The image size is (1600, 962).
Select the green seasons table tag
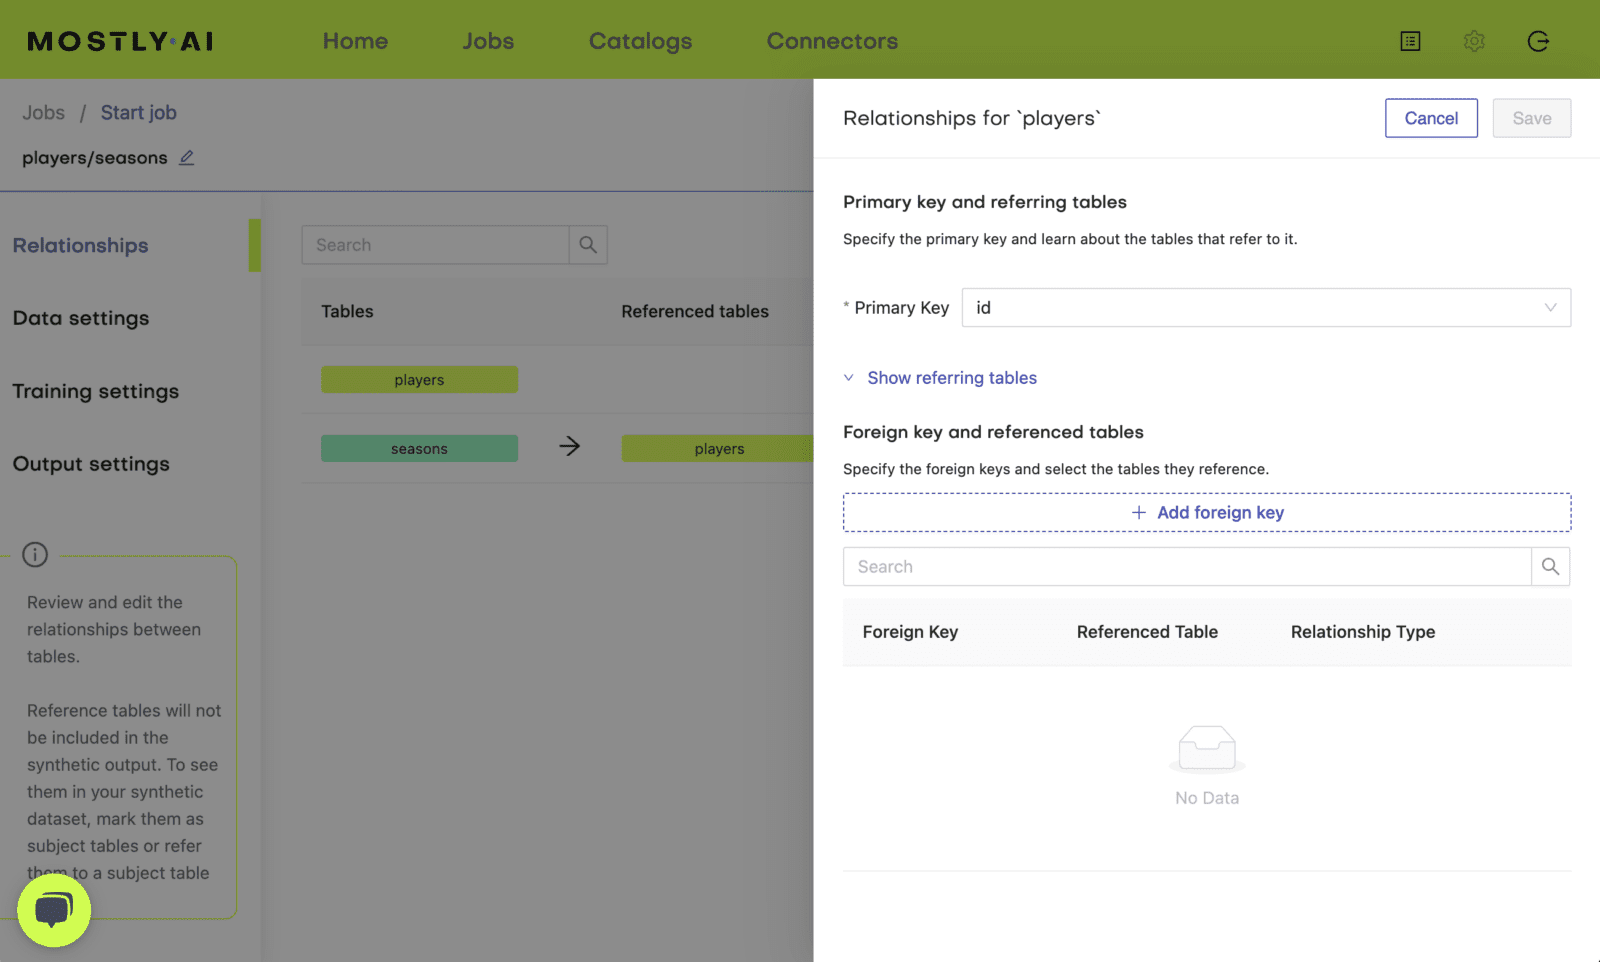tap(419, 449)
